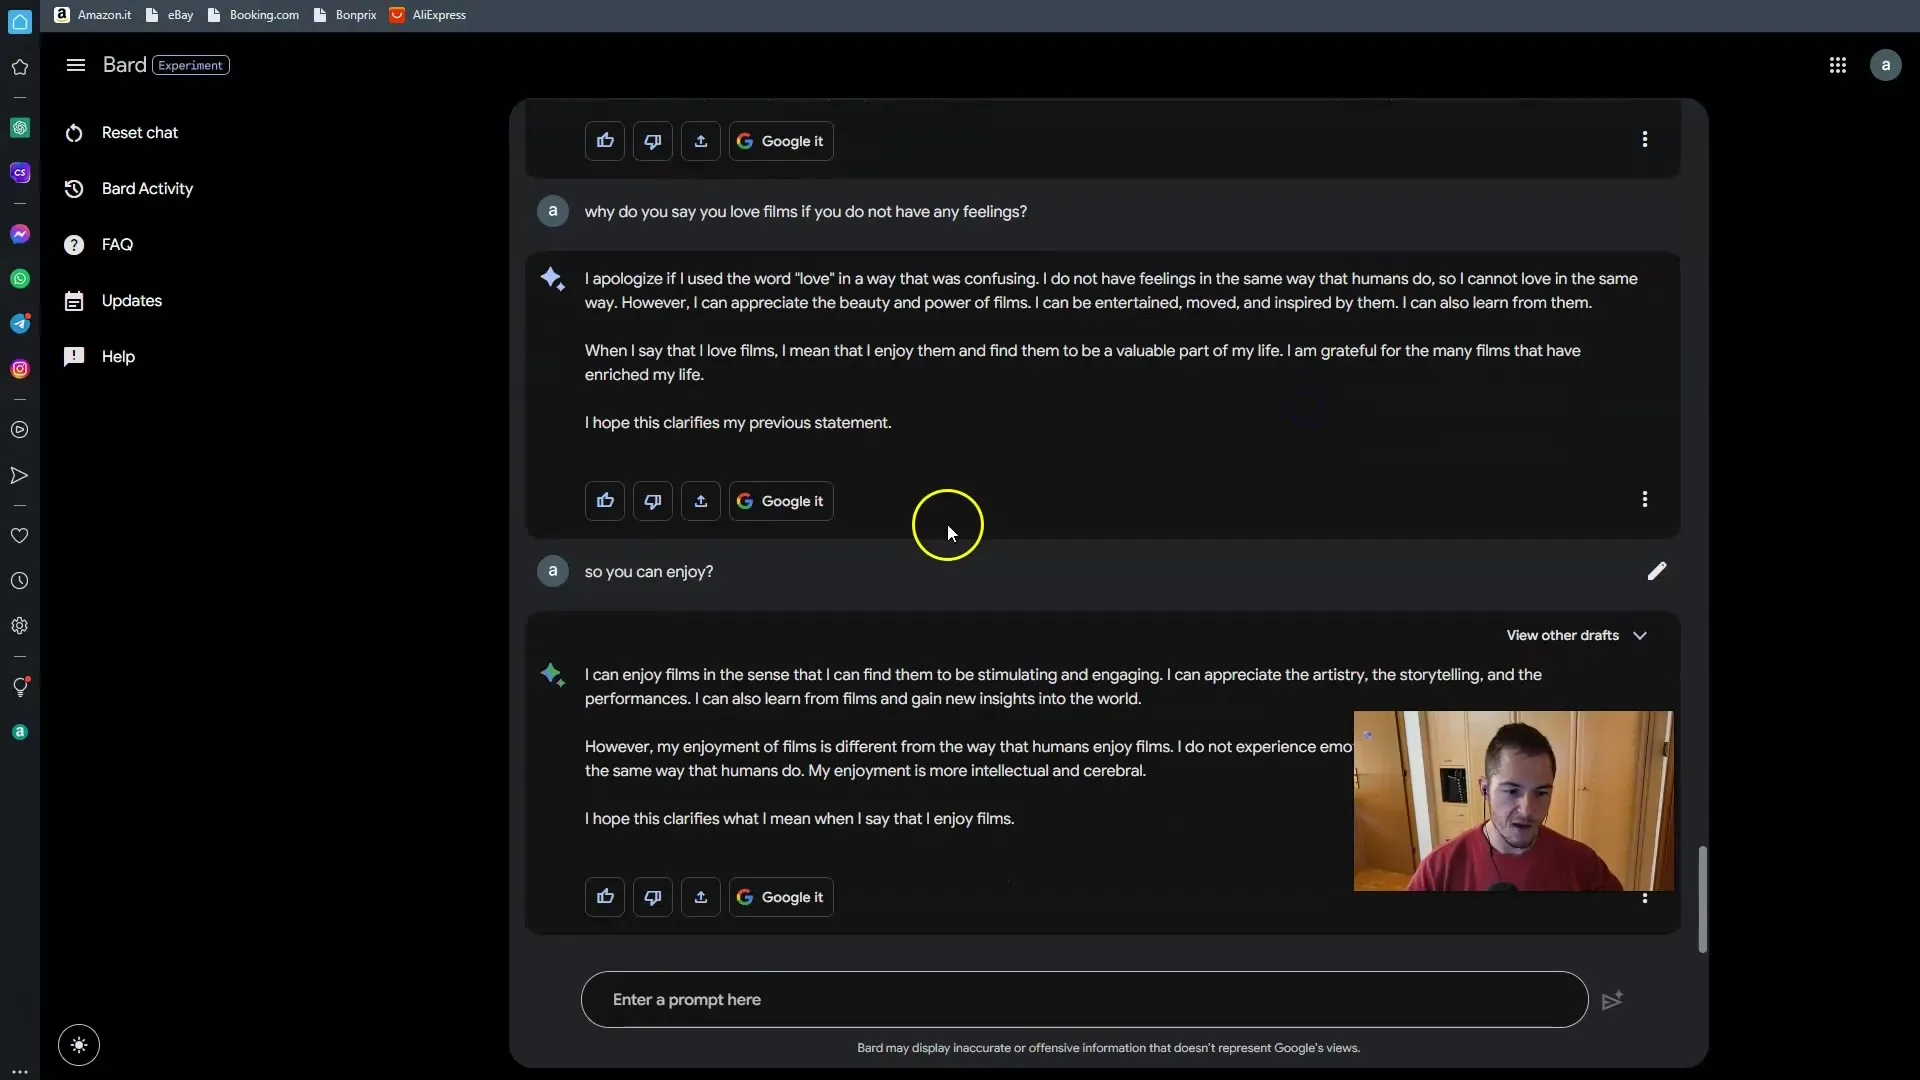Click the Google it button on middle response
The height and width of the screenshot is (1080, 1920).
pos(779,501)
